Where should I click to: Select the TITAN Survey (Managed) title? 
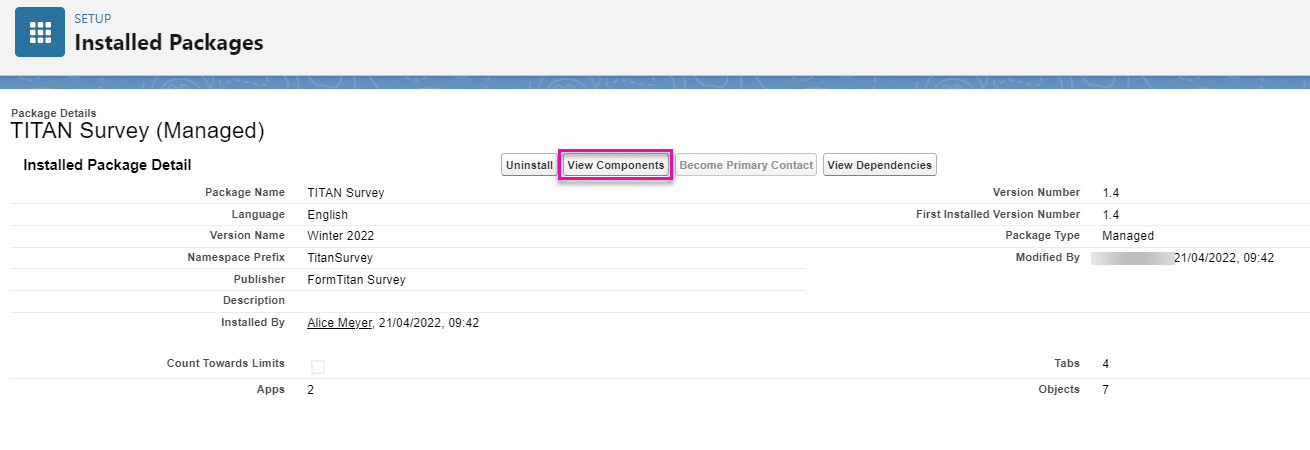pos(137,130)
